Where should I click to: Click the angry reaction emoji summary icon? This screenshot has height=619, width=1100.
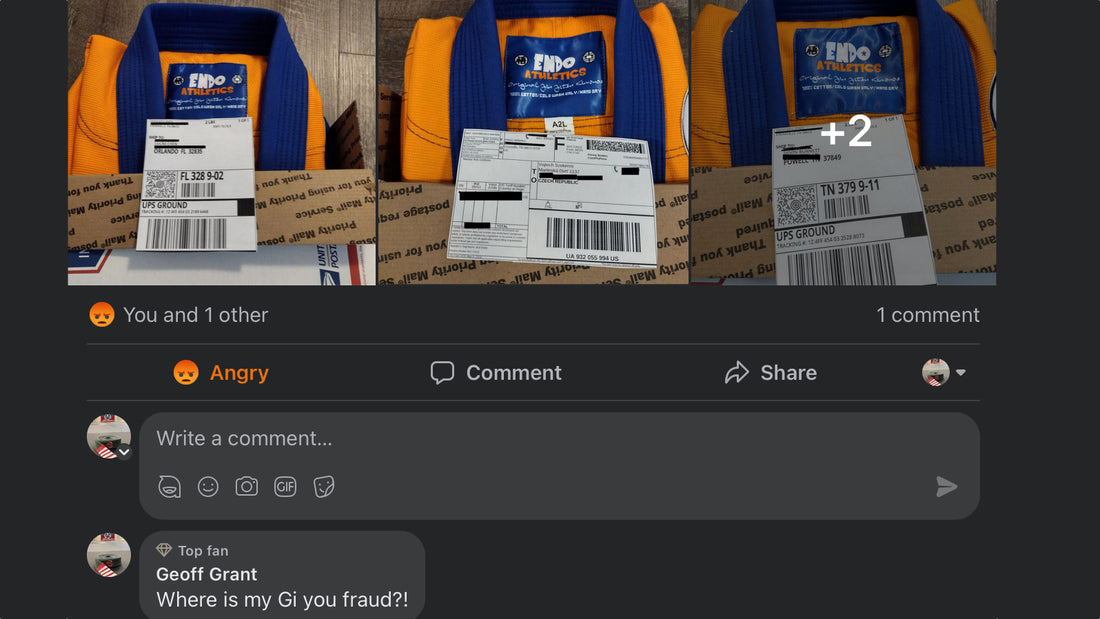(x=102, y=314)
